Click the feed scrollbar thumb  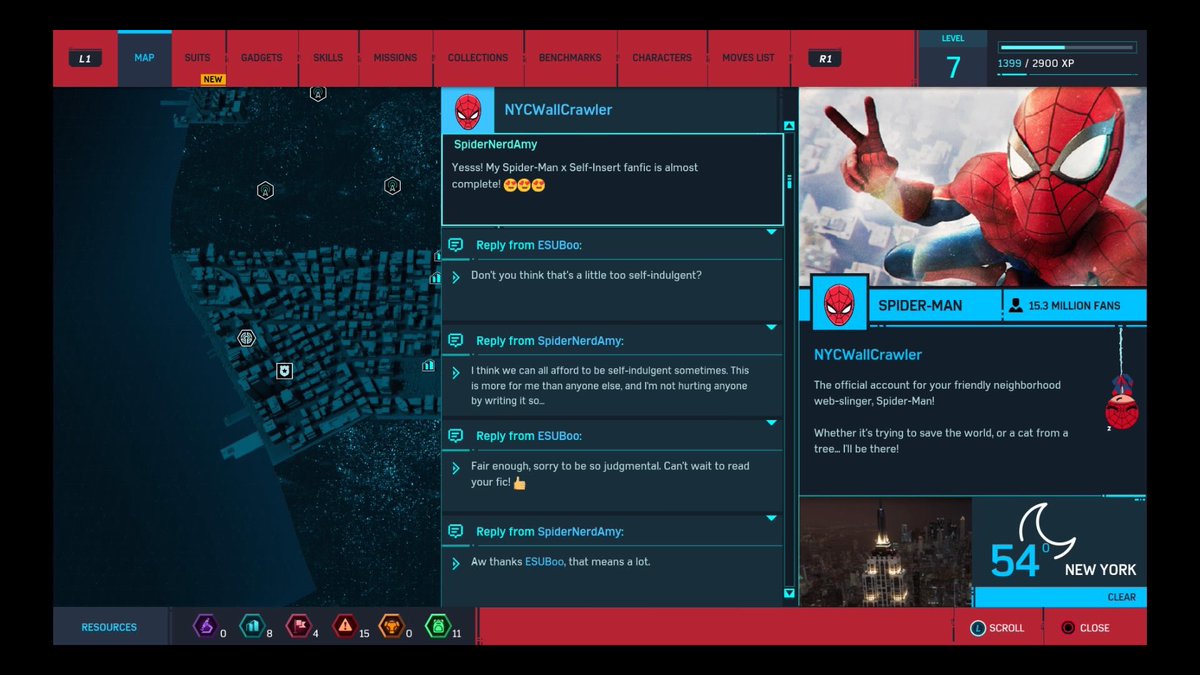pyautogui.click(x=789, y=182)
